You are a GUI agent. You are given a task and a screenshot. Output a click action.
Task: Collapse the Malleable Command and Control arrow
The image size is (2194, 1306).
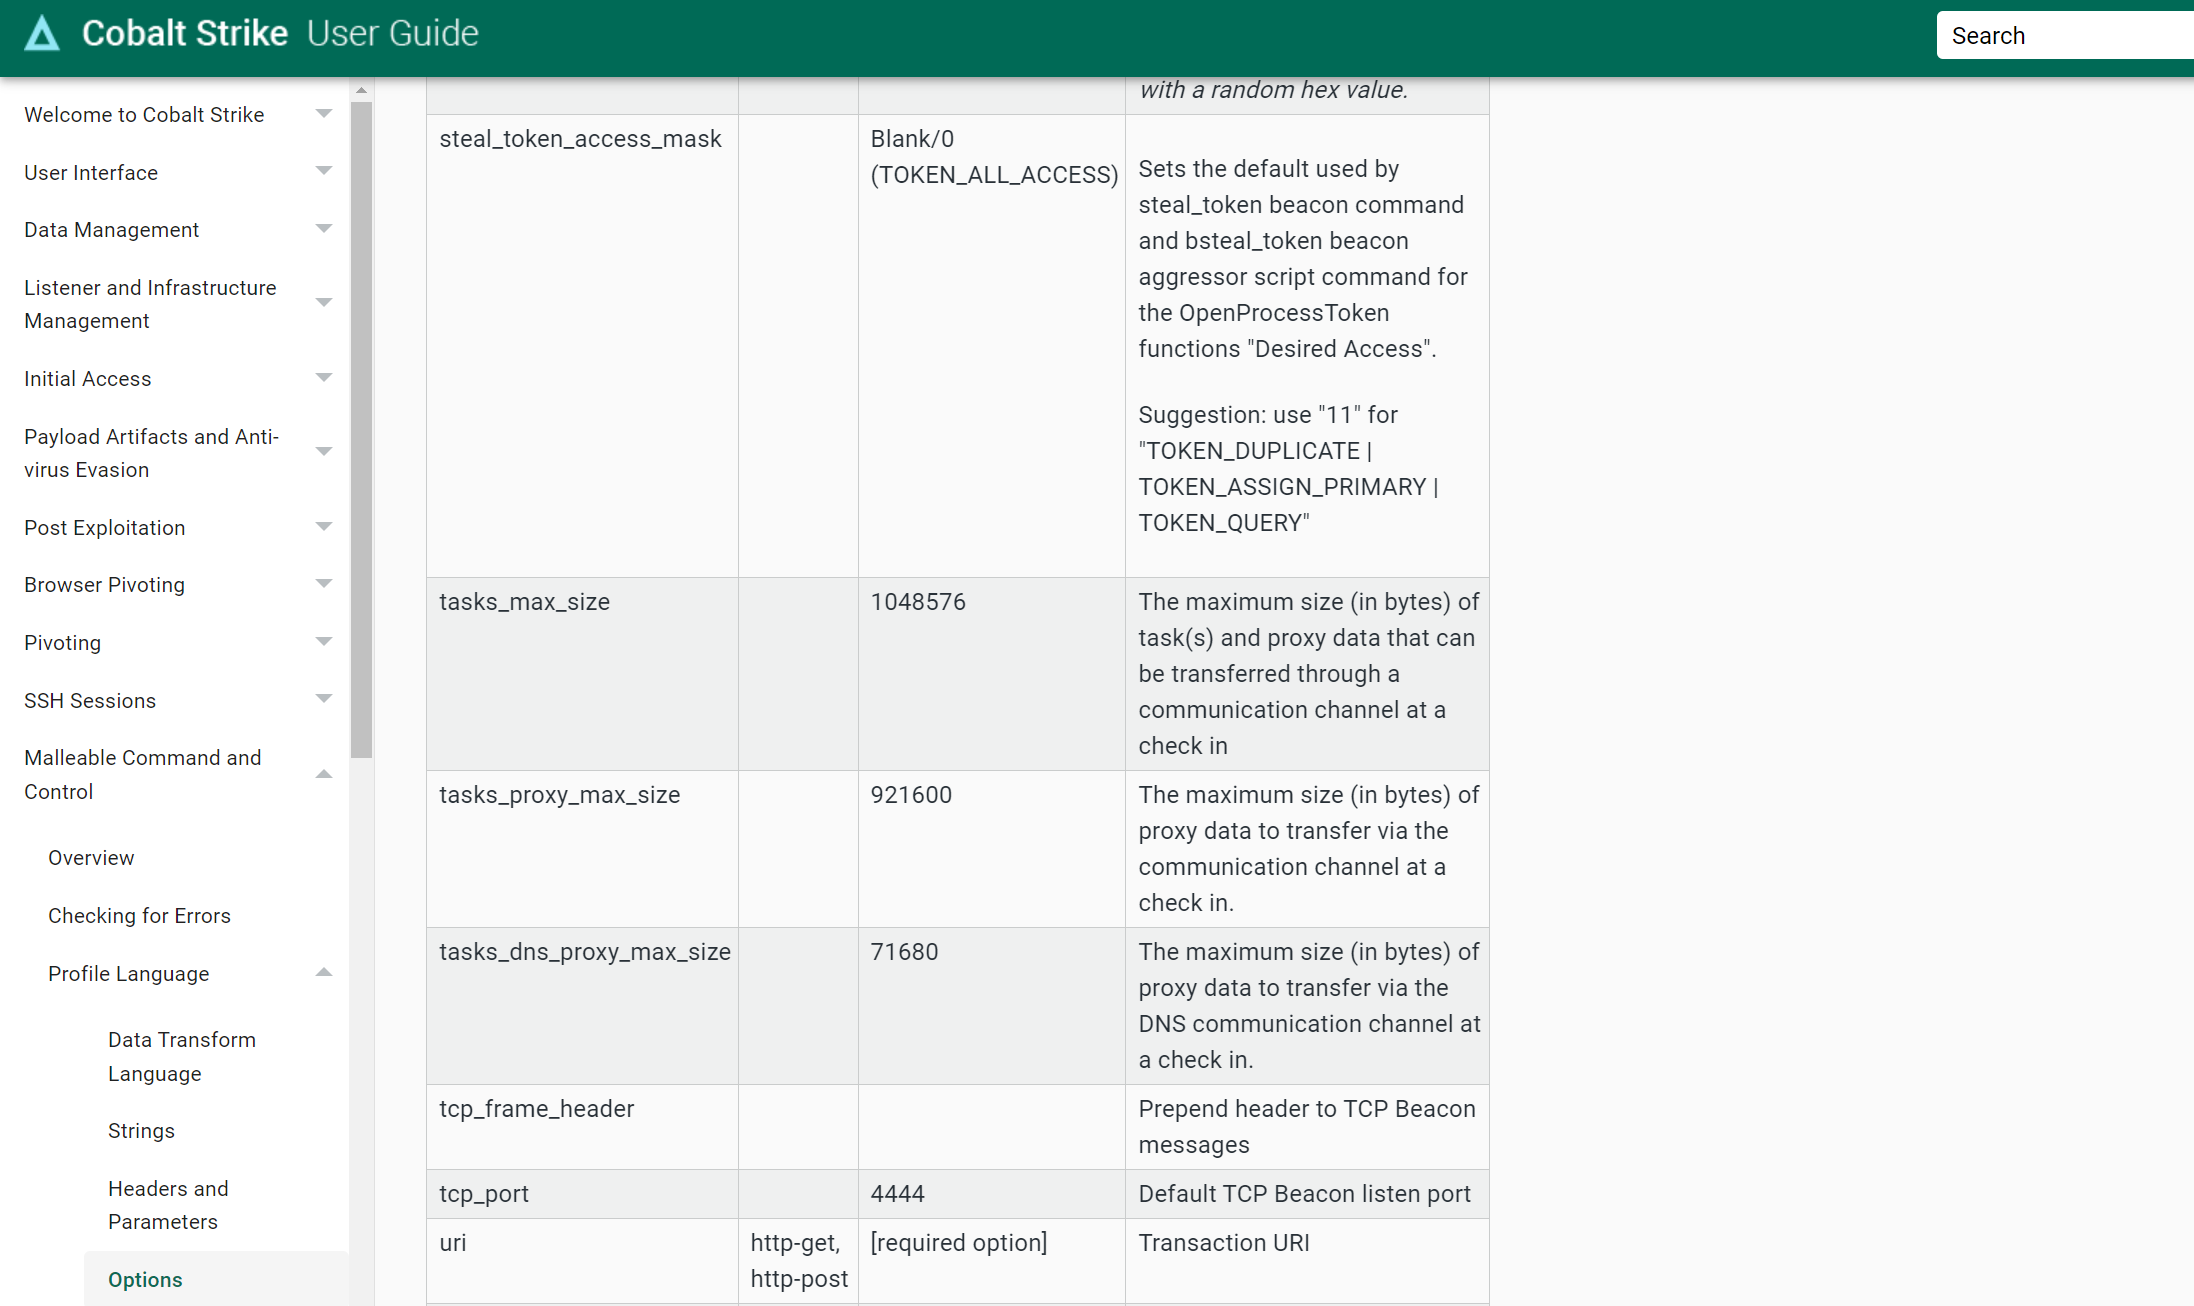point(323,774)
